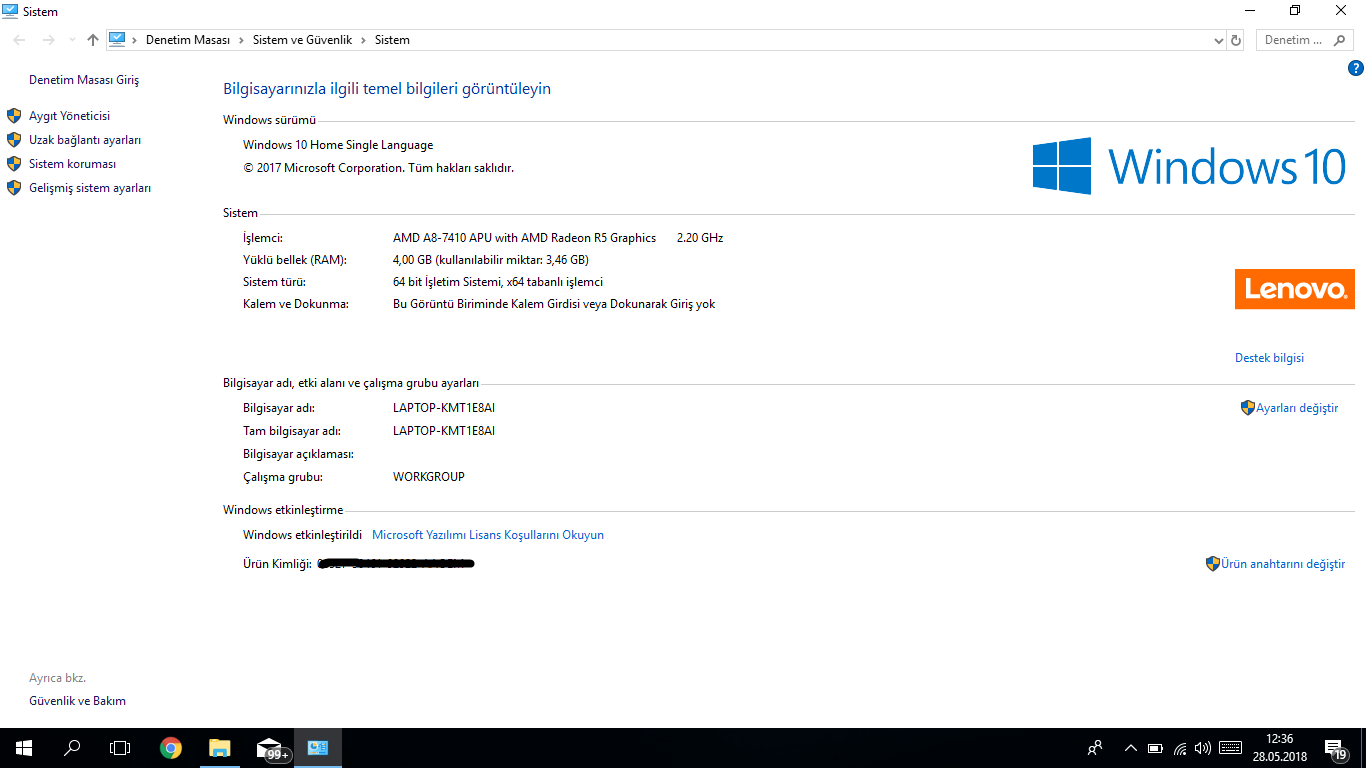Open Aygıt Yöneticisi
Screen dimensions: 1366x768
(69, 116)
